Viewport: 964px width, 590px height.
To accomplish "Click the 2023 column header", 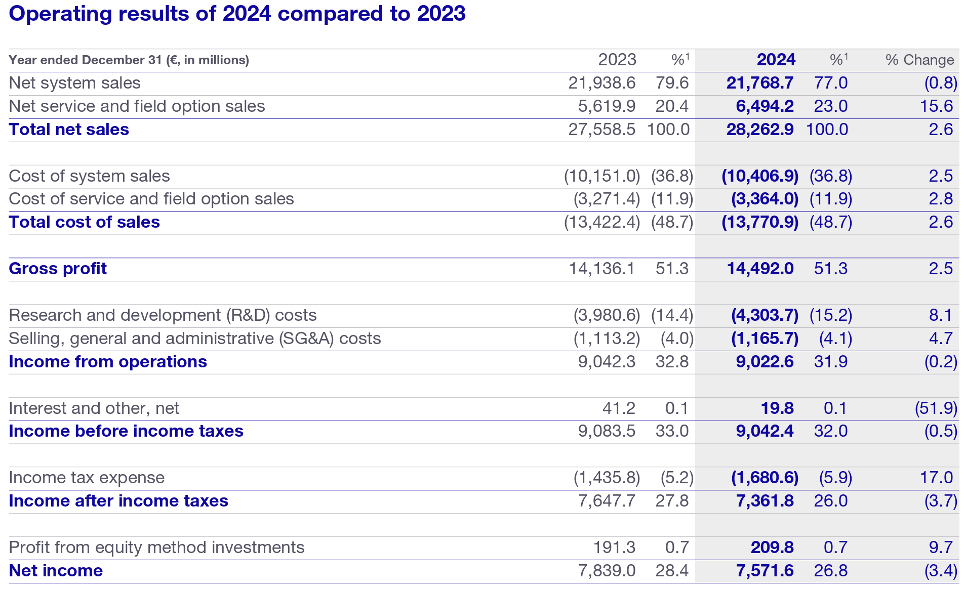I will (617, 60).
